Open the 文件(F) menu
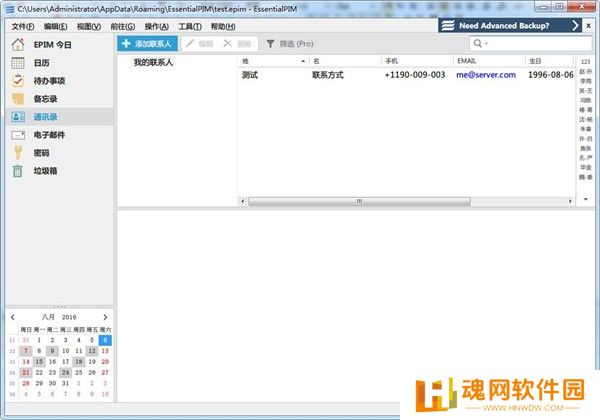Viewport: 600px width, 420px height. pos(23,26)
